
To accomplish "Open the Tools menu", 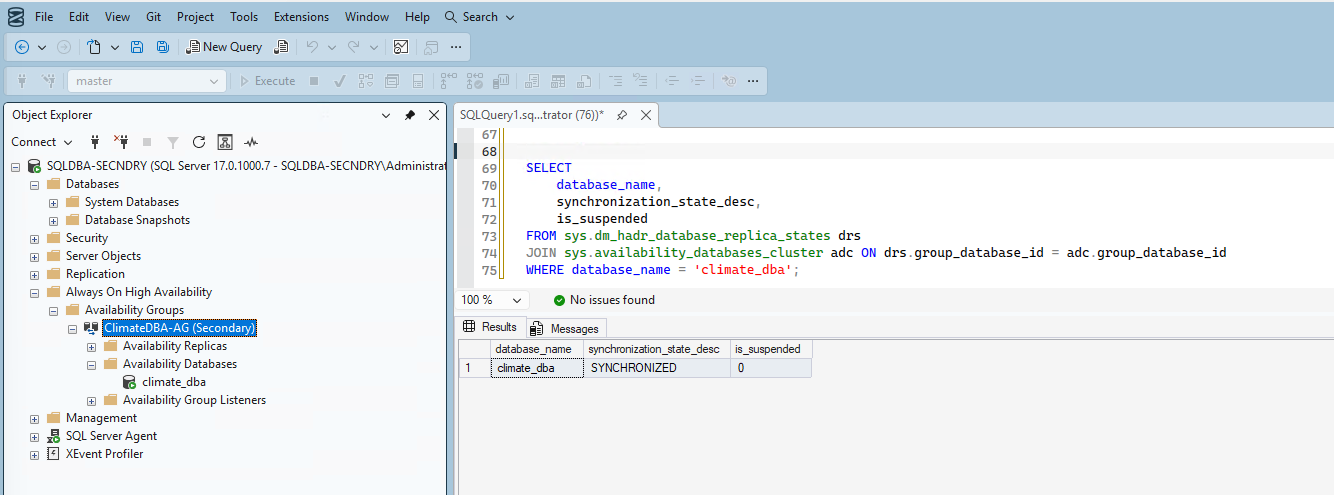I will [244, 17].
